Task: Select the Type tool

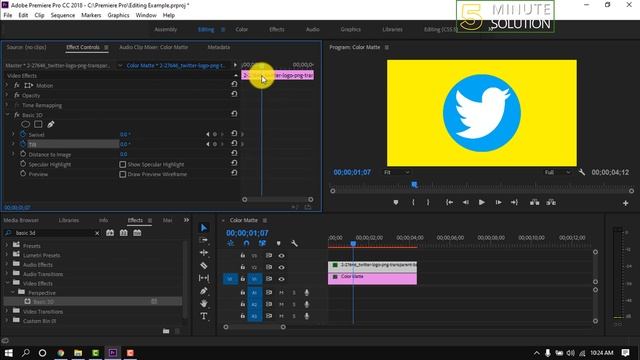Action: pyautogui.click(x=204, y=316)
